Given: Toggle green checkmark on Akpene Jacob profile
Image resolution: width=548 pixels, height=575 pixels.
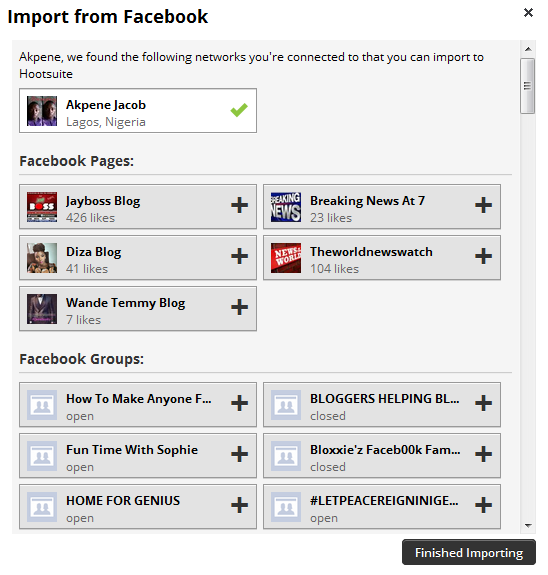Looking at the screenshot, I should coord(239,110).
